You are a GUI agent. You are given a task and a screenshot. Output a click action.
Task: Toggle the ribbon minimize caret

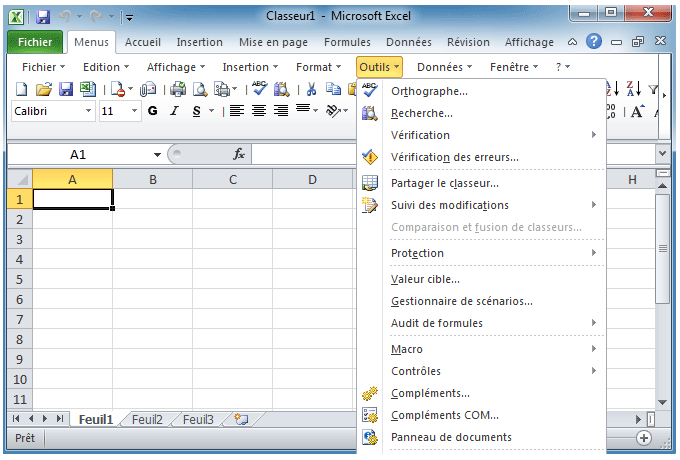click(572, 42)
